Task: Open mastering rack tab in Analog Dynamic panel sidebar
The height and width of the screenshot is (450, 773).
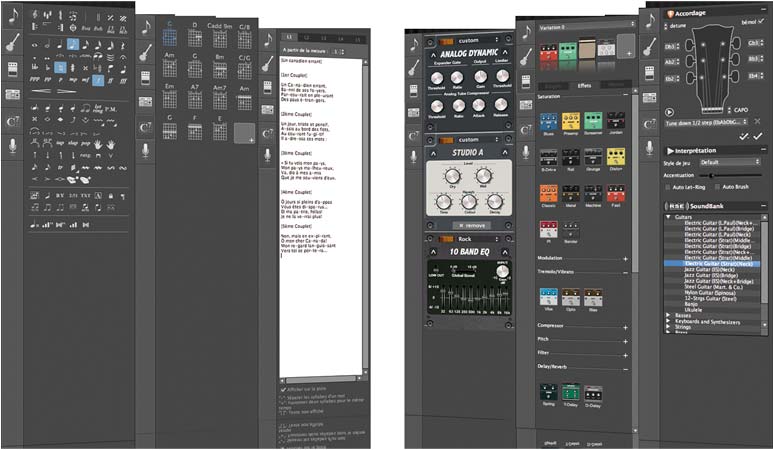Action: point(413,113)
